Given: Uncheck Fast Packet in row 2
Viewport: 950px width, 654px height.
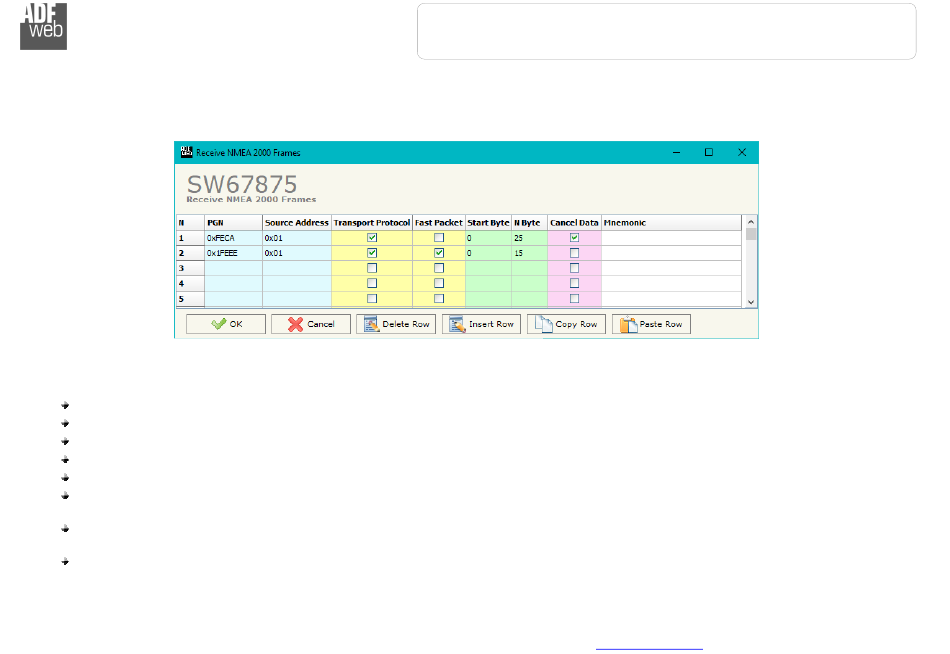Looking at the screenshot, I should tap(439, 253).
